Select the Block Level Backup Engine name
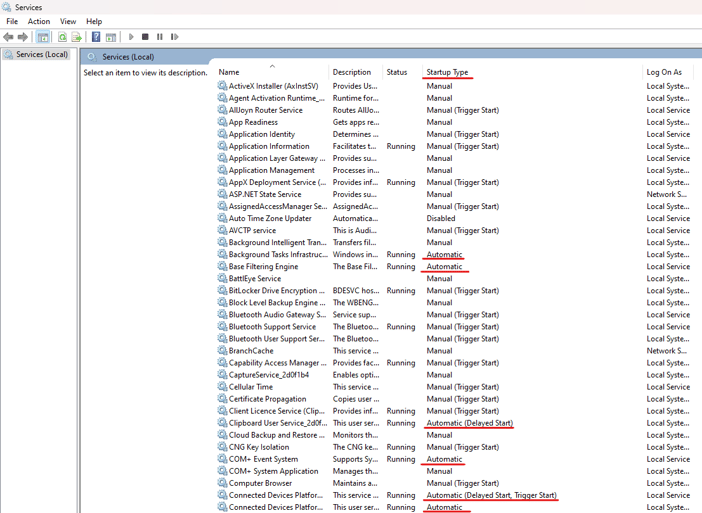702x513 pixels. [x=277, y=303]
